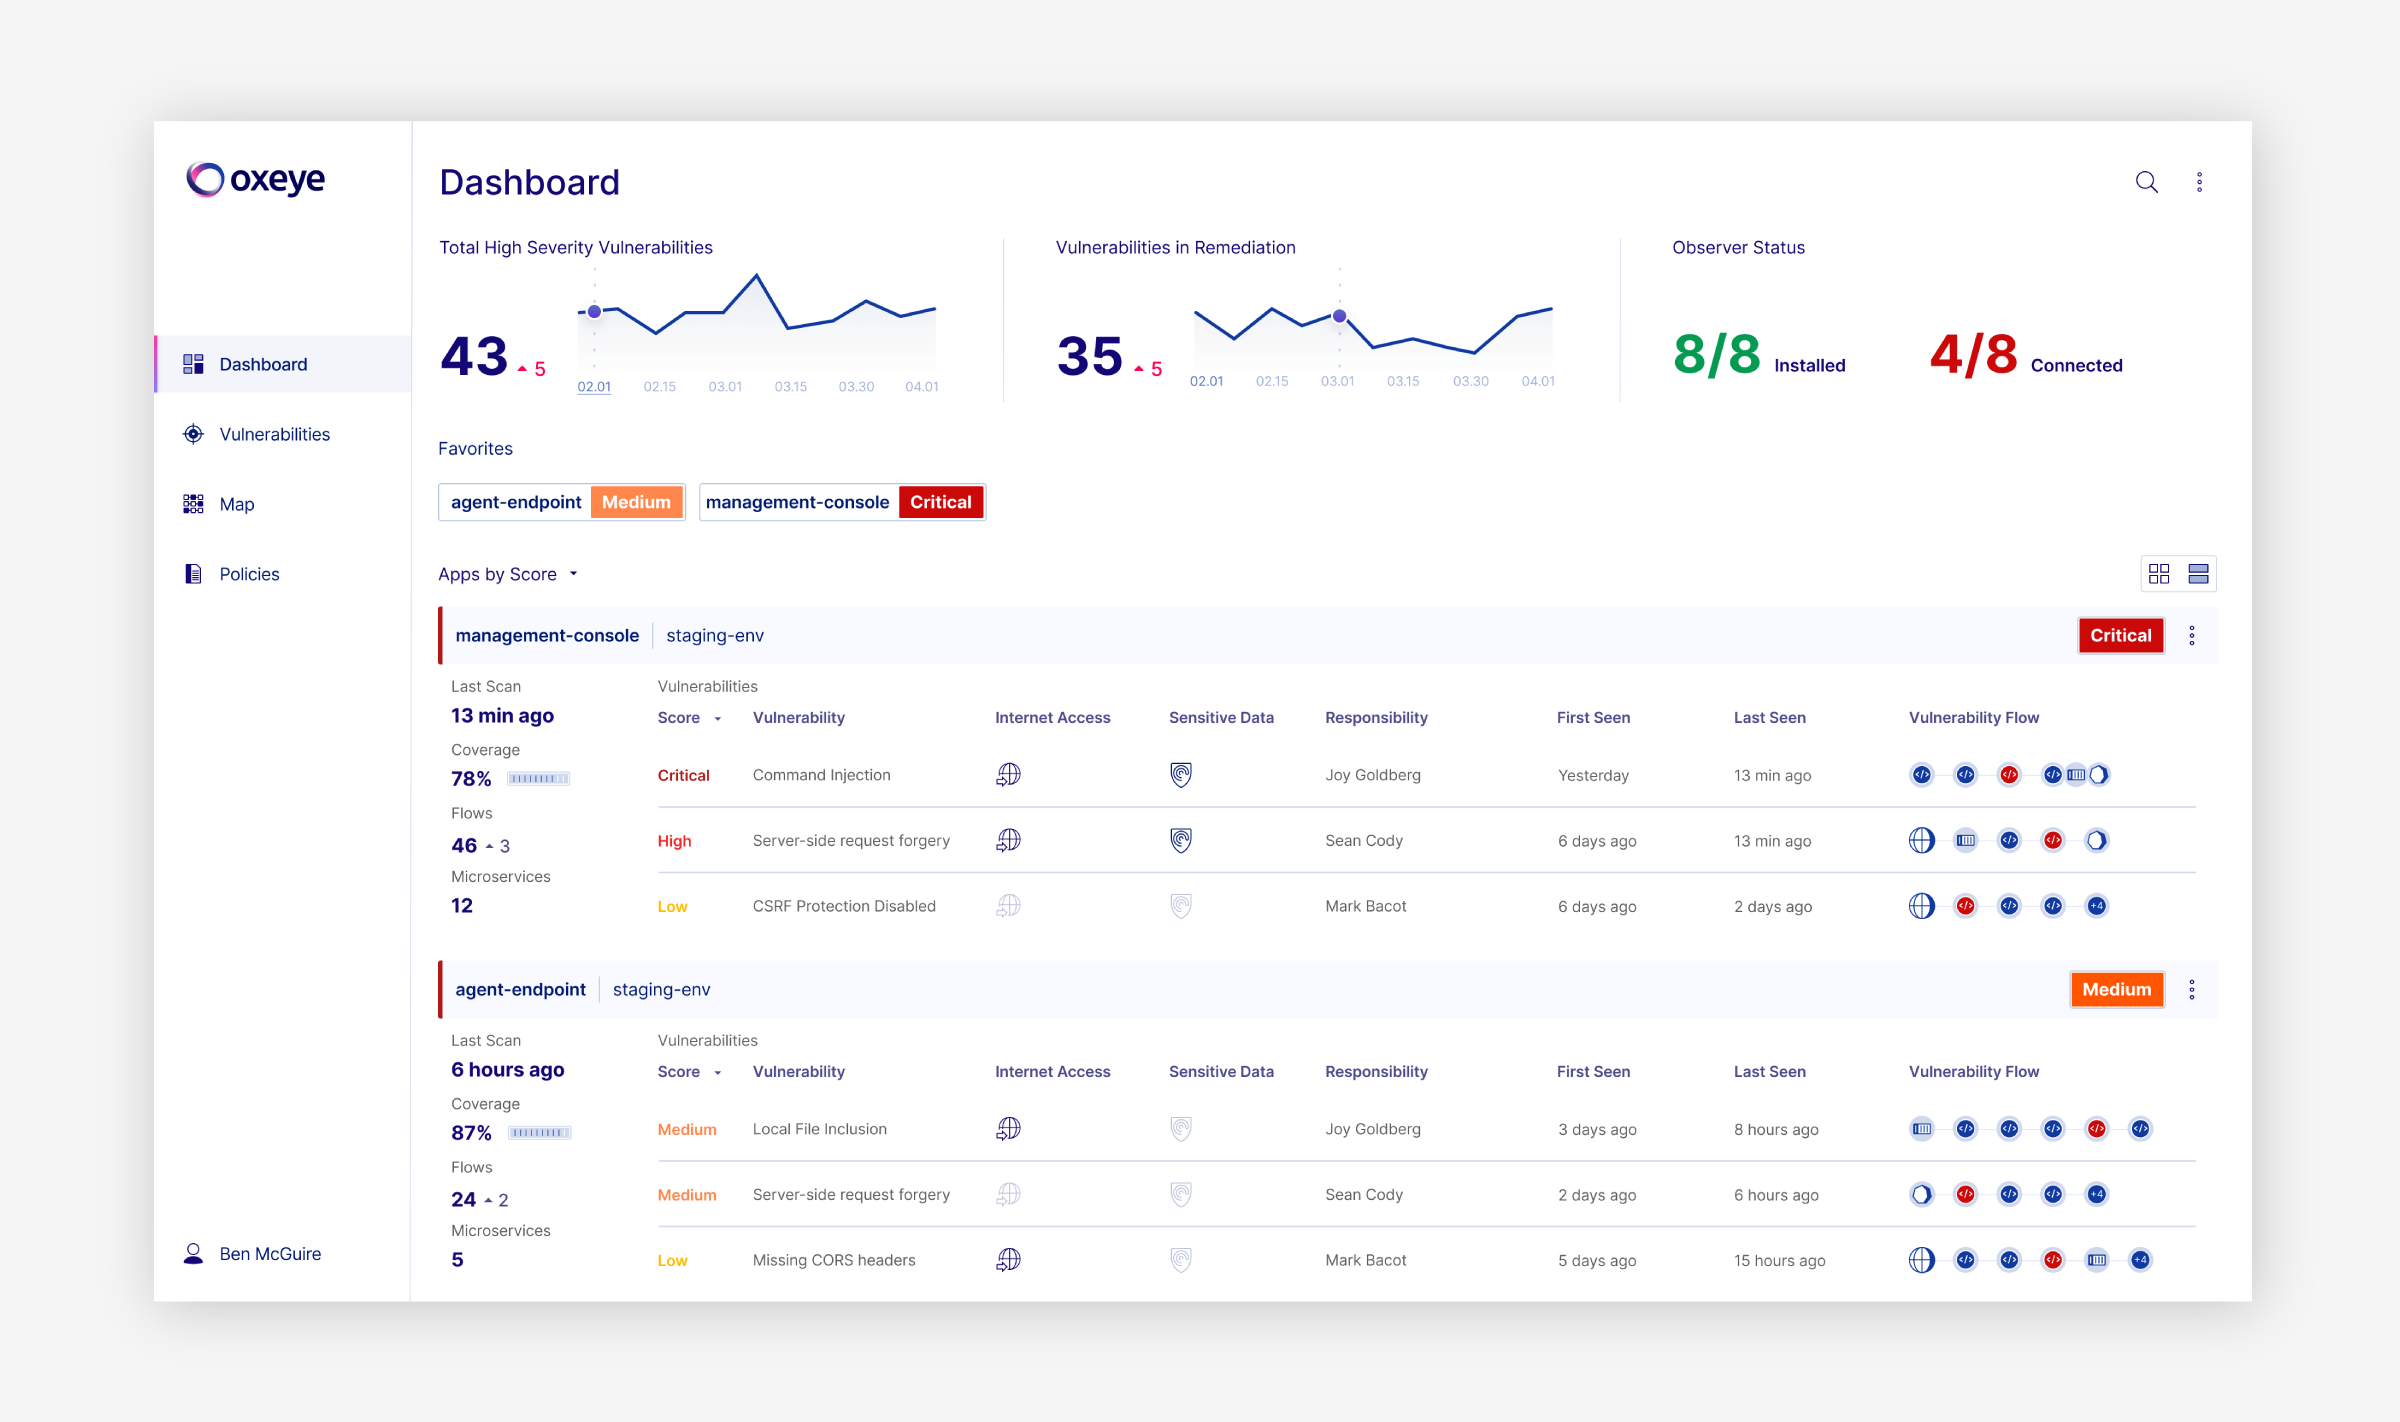This screenshot has height=1422, width=2400.
Task: Open Map in the sidebar
Action: coord(236,504)
